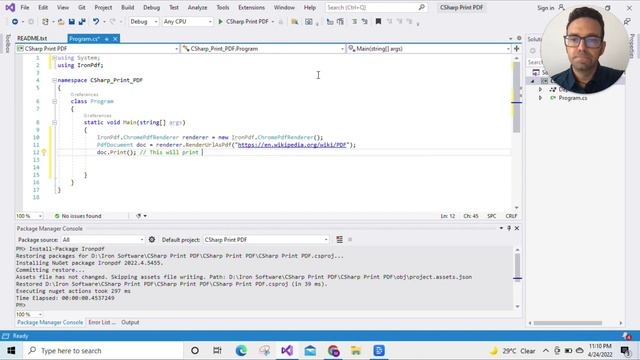Expand the Program.cs node in Solution Explorer
This screenshot has height=360, width=640.
pyautogui.click(x=540, y=98)
